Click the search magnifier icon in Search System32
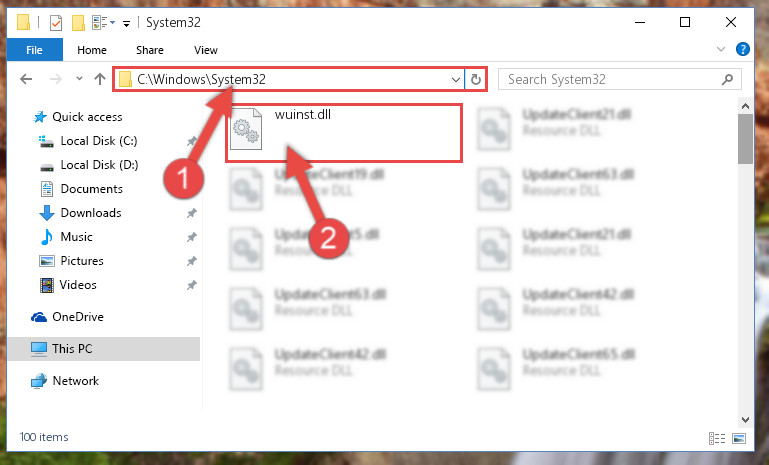This screenshot has height=465, width=769. tap(727, 79)
